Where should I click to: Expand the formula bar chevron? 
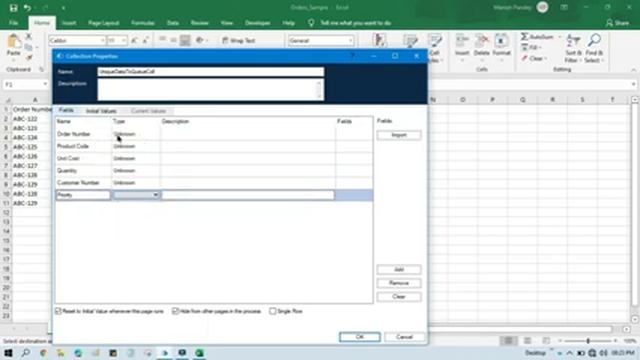(633, 84)
